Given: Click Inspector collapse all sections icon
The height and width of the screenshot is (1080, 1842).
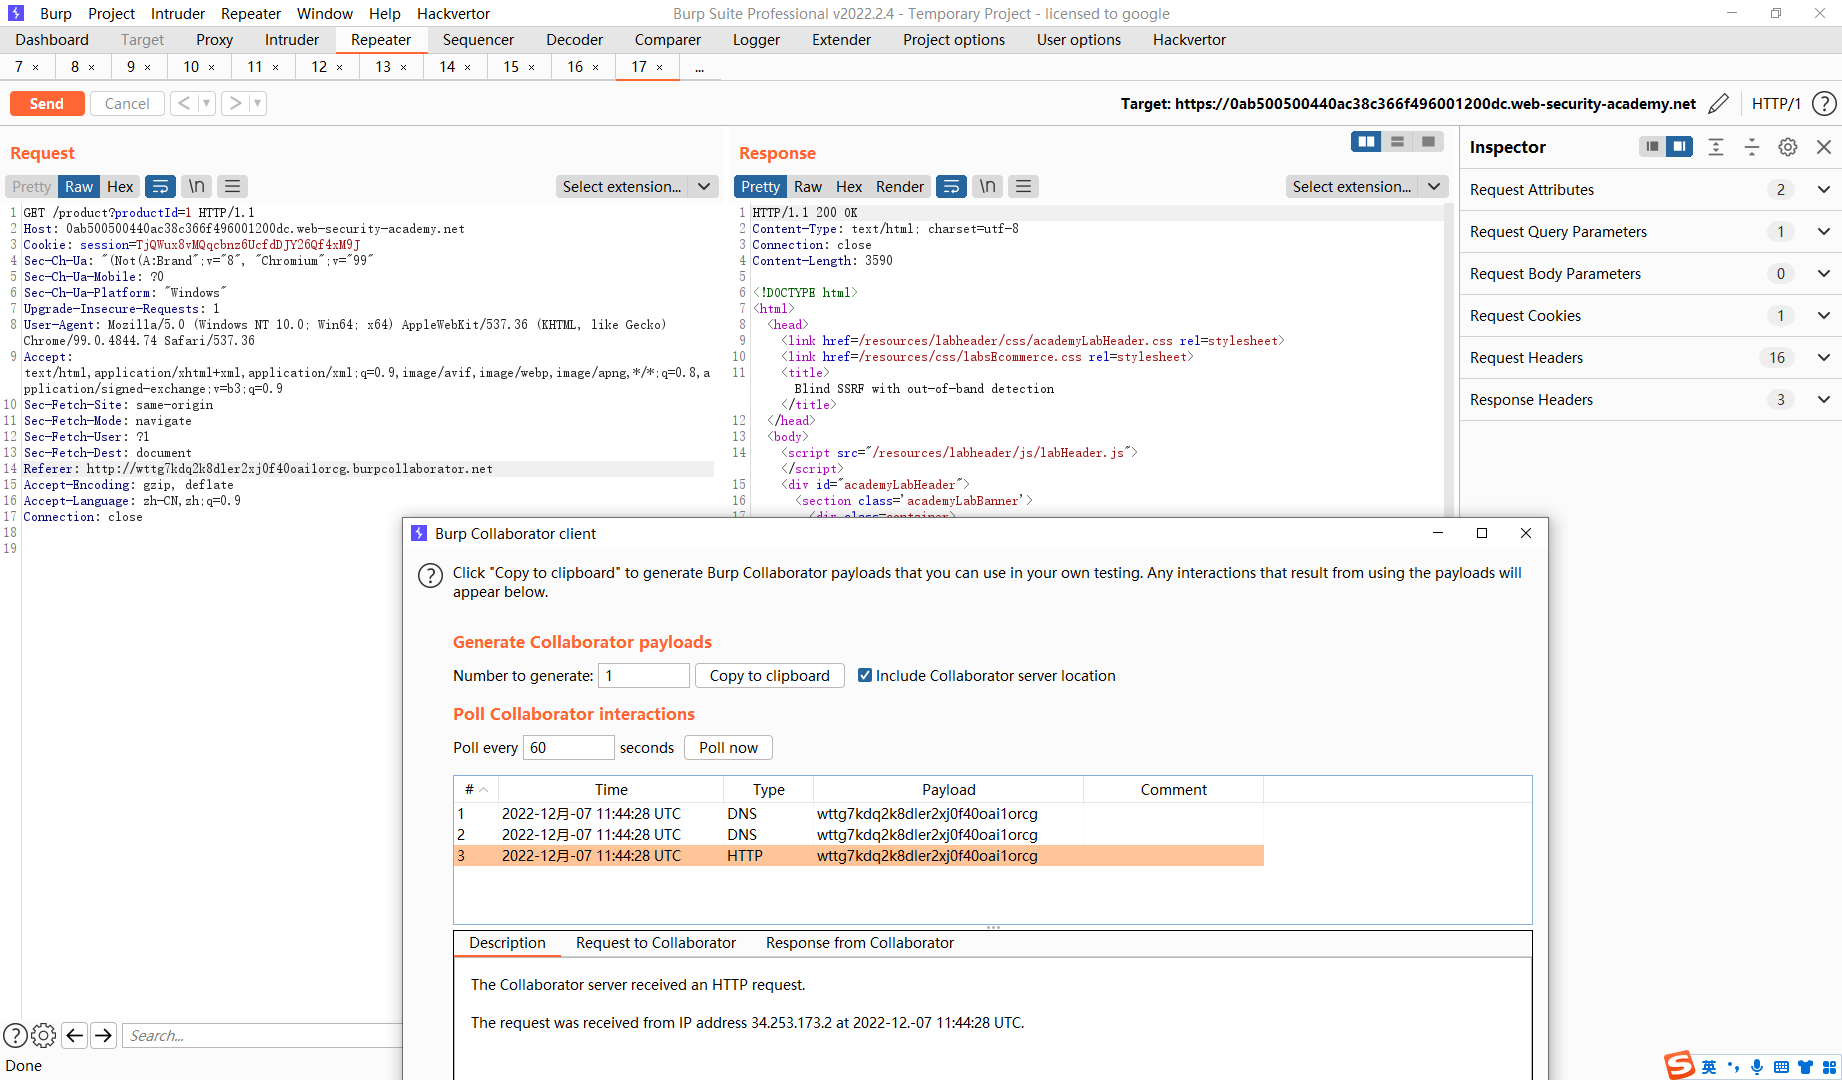Looking at the screenshot, I should click(x=1752, y=147).
